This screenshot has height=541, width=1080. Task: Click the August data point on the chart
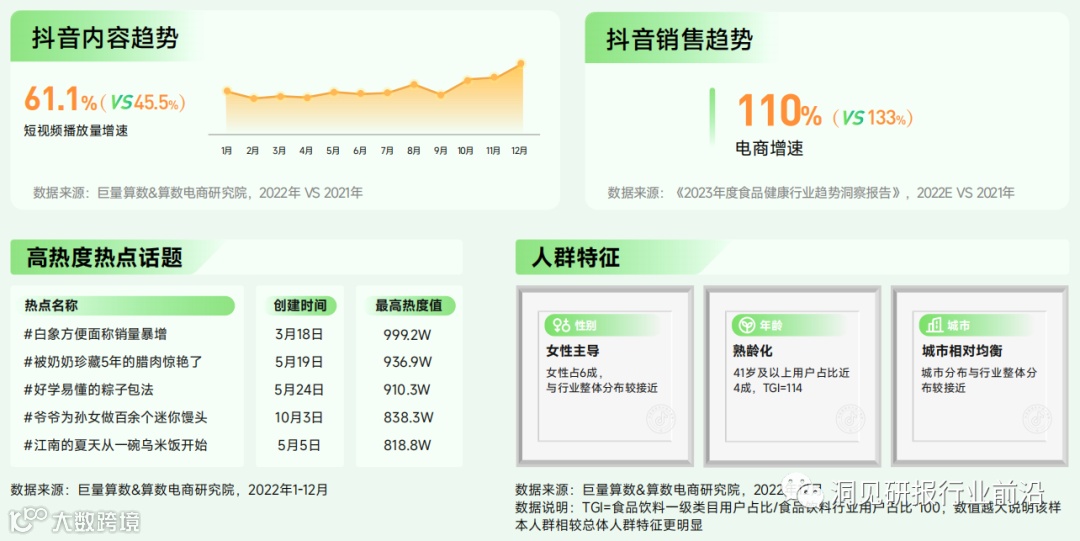(x=414, y=84)
